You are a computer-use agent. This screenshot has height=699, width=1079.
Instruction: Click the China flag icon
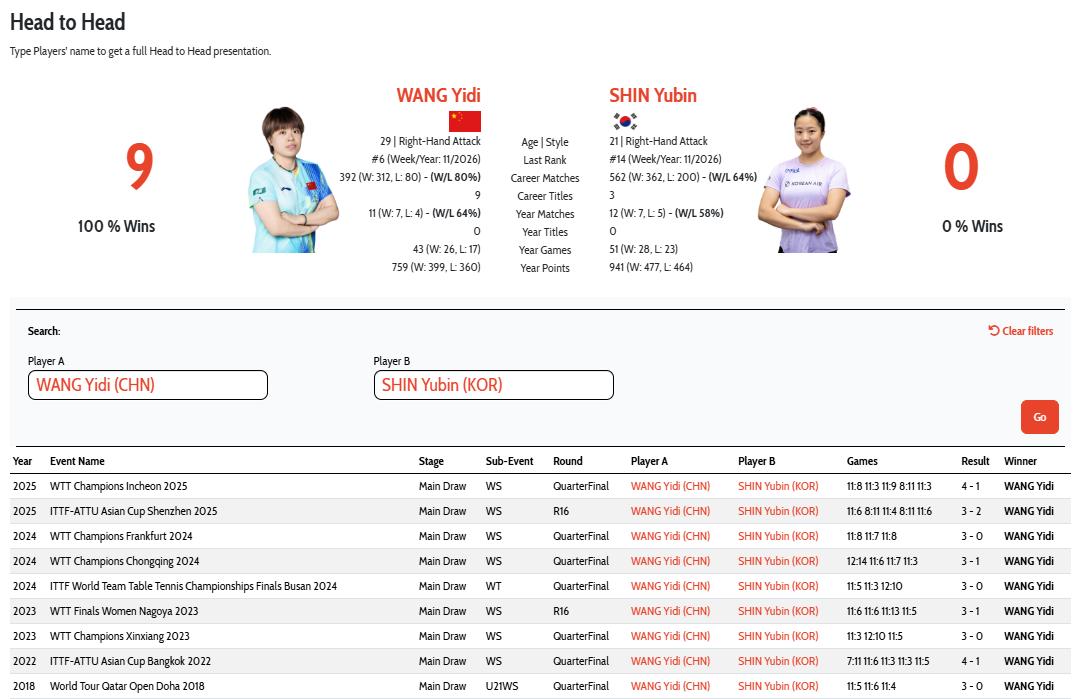[x=464, y=121]
